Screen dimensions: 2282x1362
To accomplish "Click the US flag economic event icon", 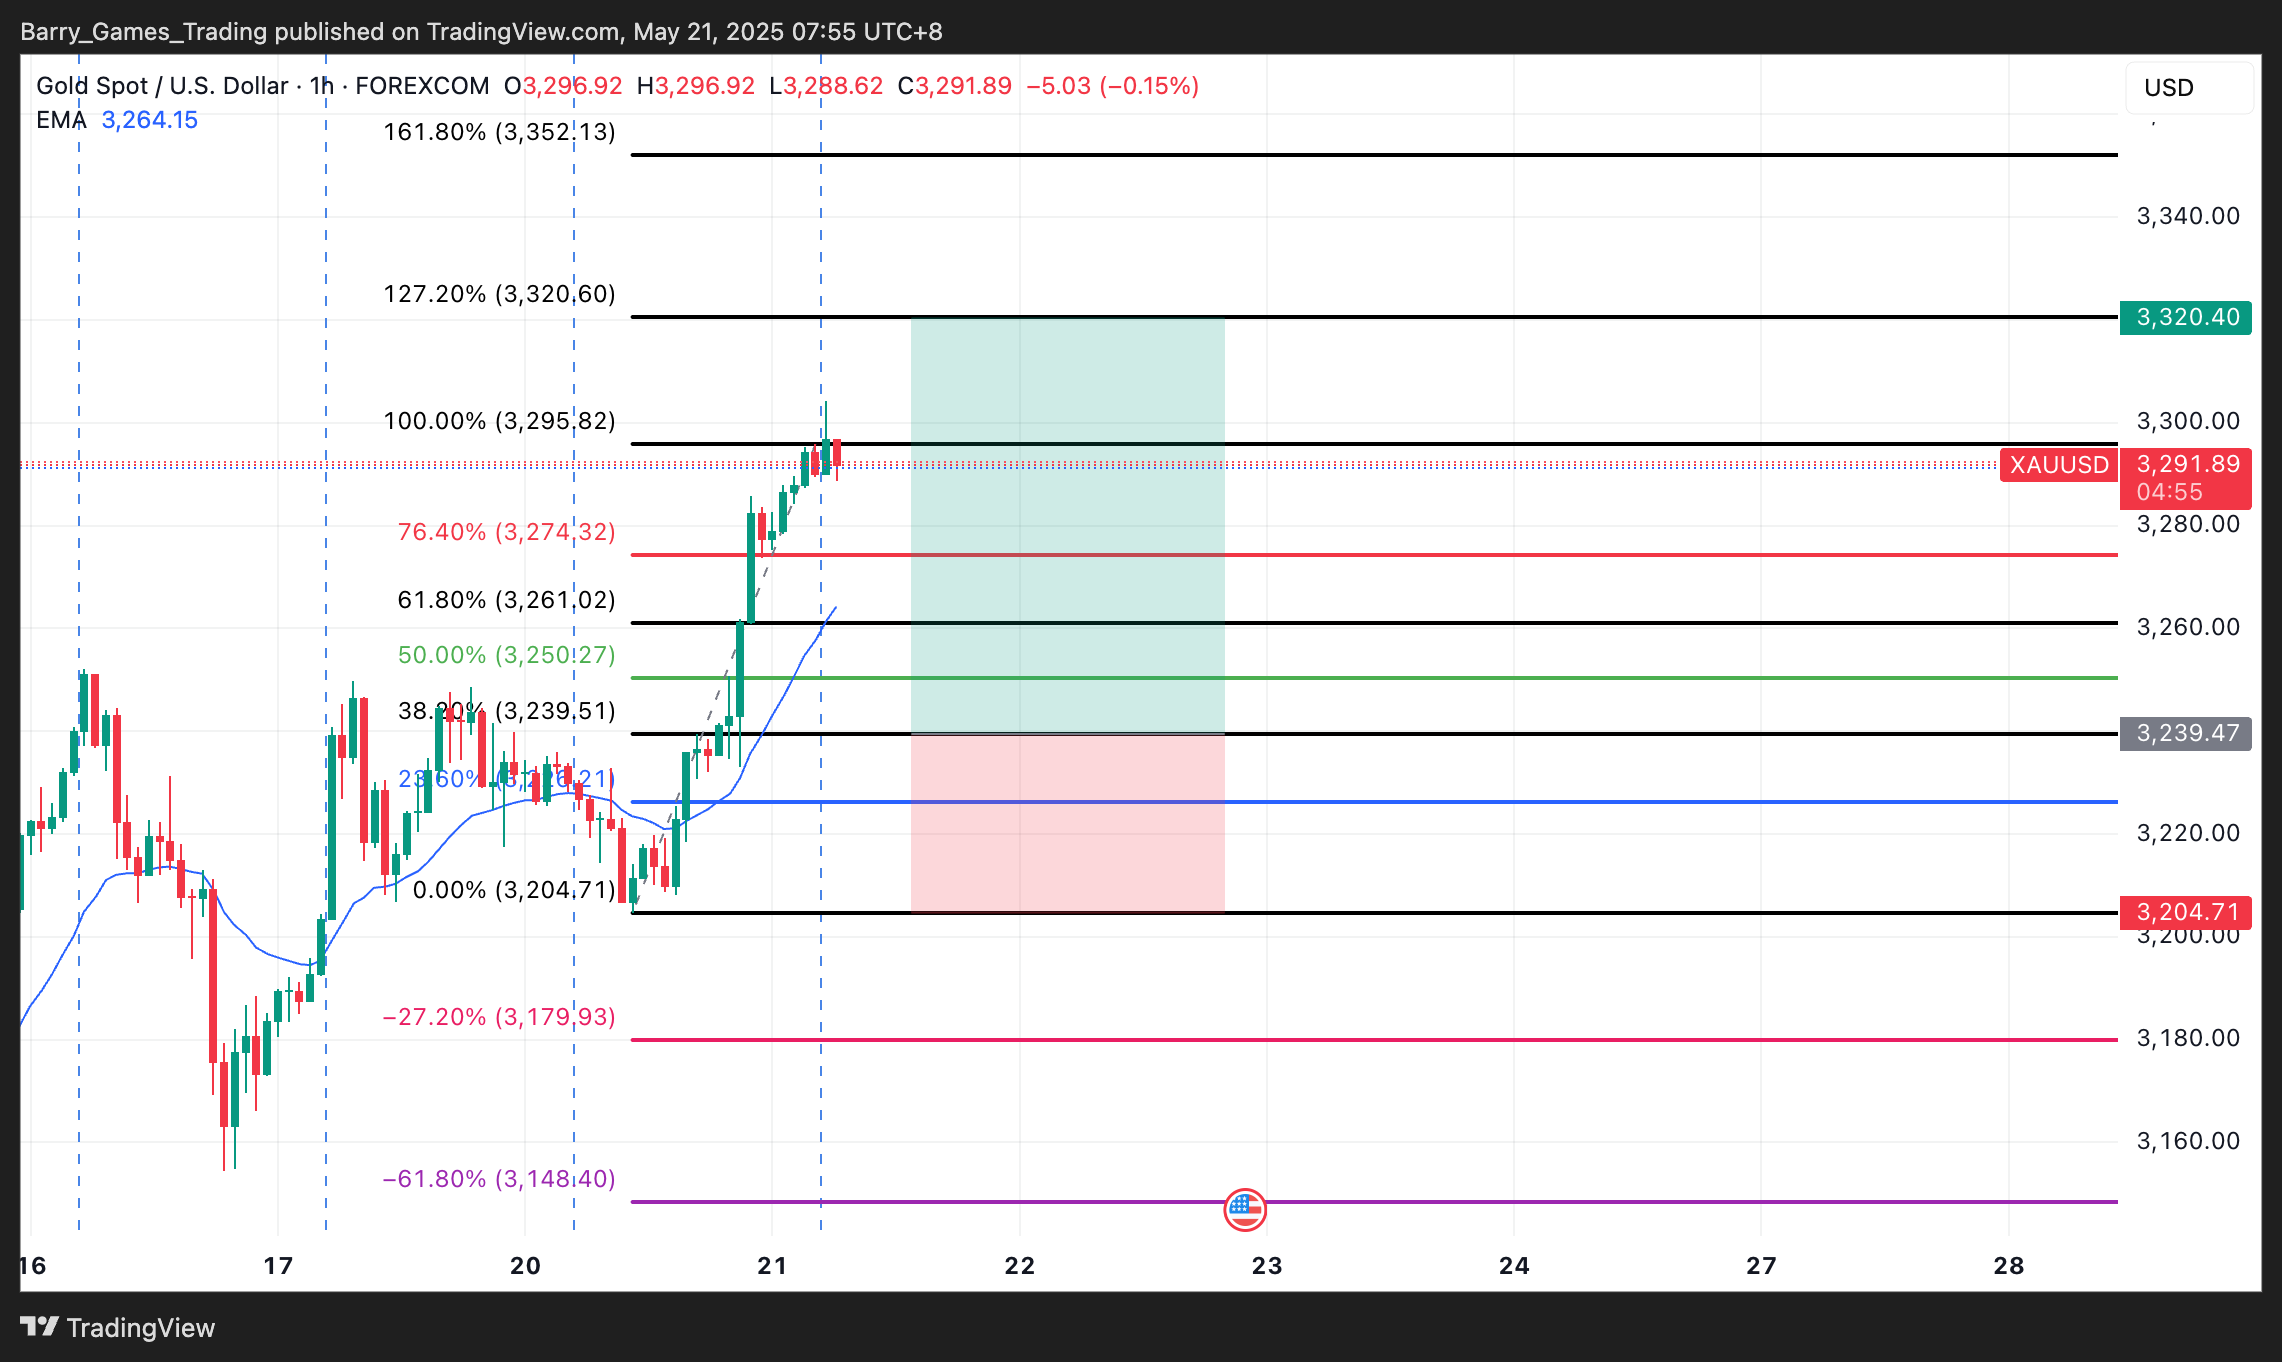I will tap(1244, 1208).
